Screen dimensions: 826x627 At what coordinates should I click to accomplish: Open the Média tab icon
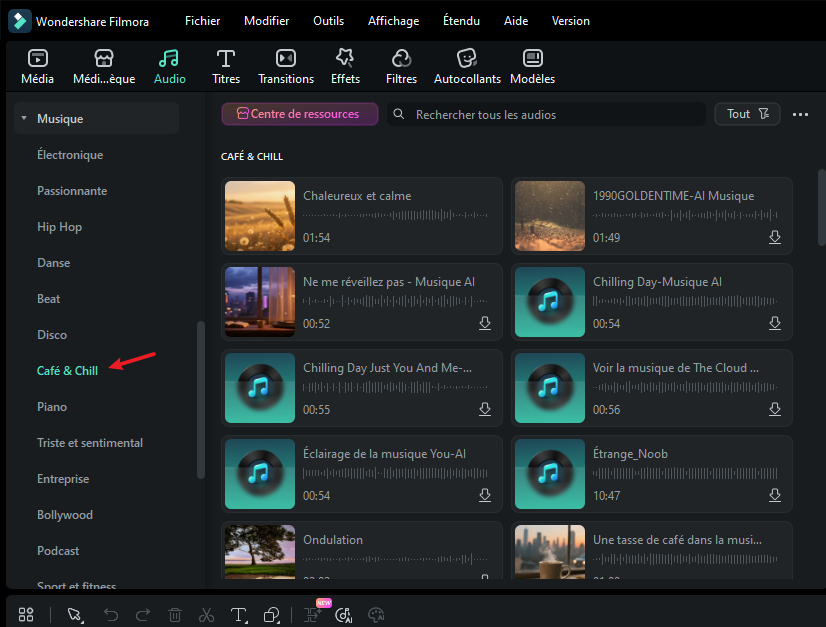click(37, 59)
